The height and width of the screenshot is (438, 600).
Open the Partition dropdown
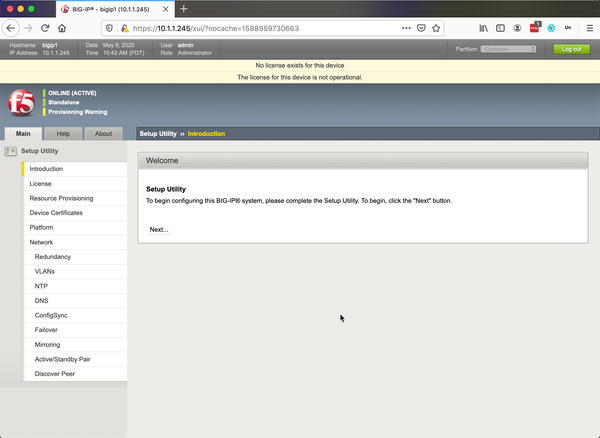(508, 49)
